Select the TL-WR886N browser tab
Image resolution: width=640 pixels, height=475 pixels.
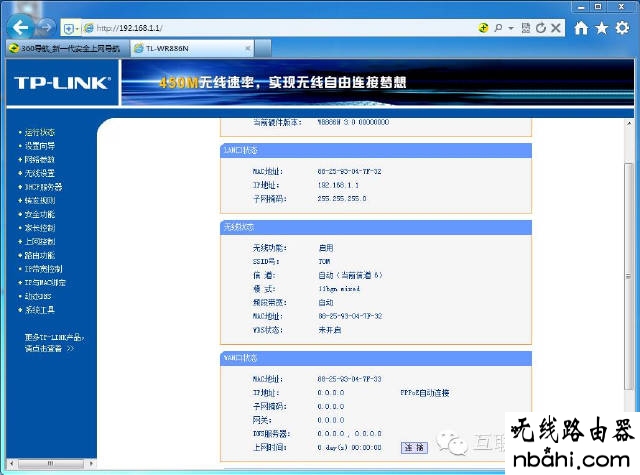[192, 48]
